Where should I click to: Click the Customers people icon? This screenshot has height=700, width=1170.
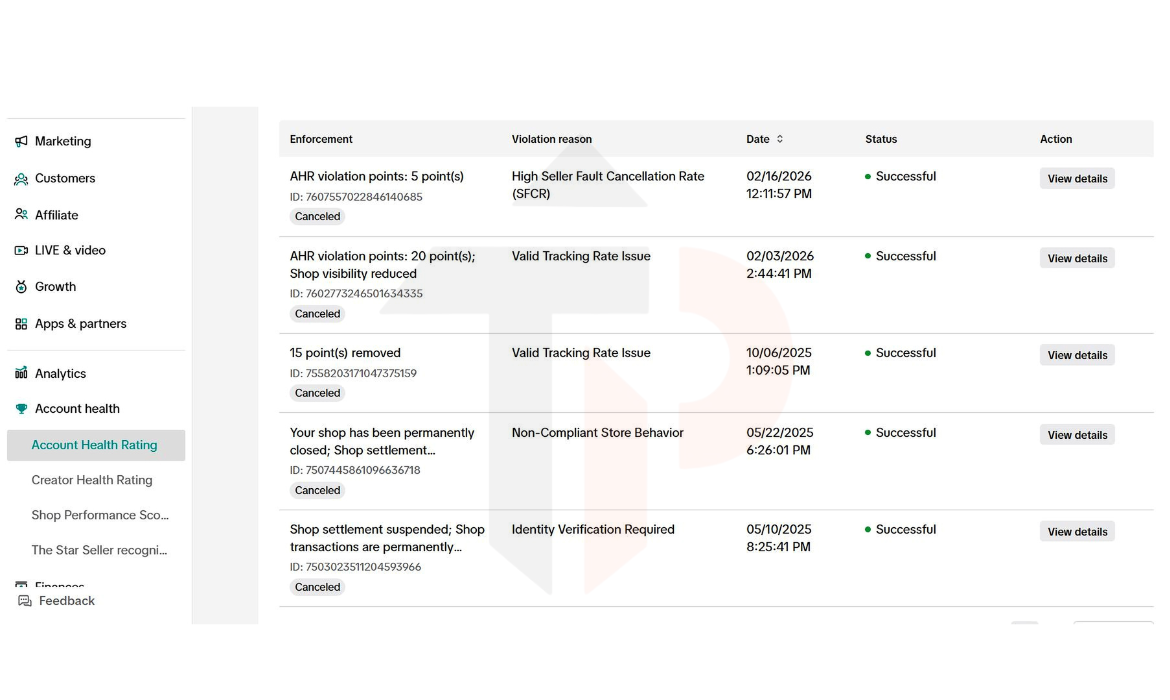coord(21,179)
